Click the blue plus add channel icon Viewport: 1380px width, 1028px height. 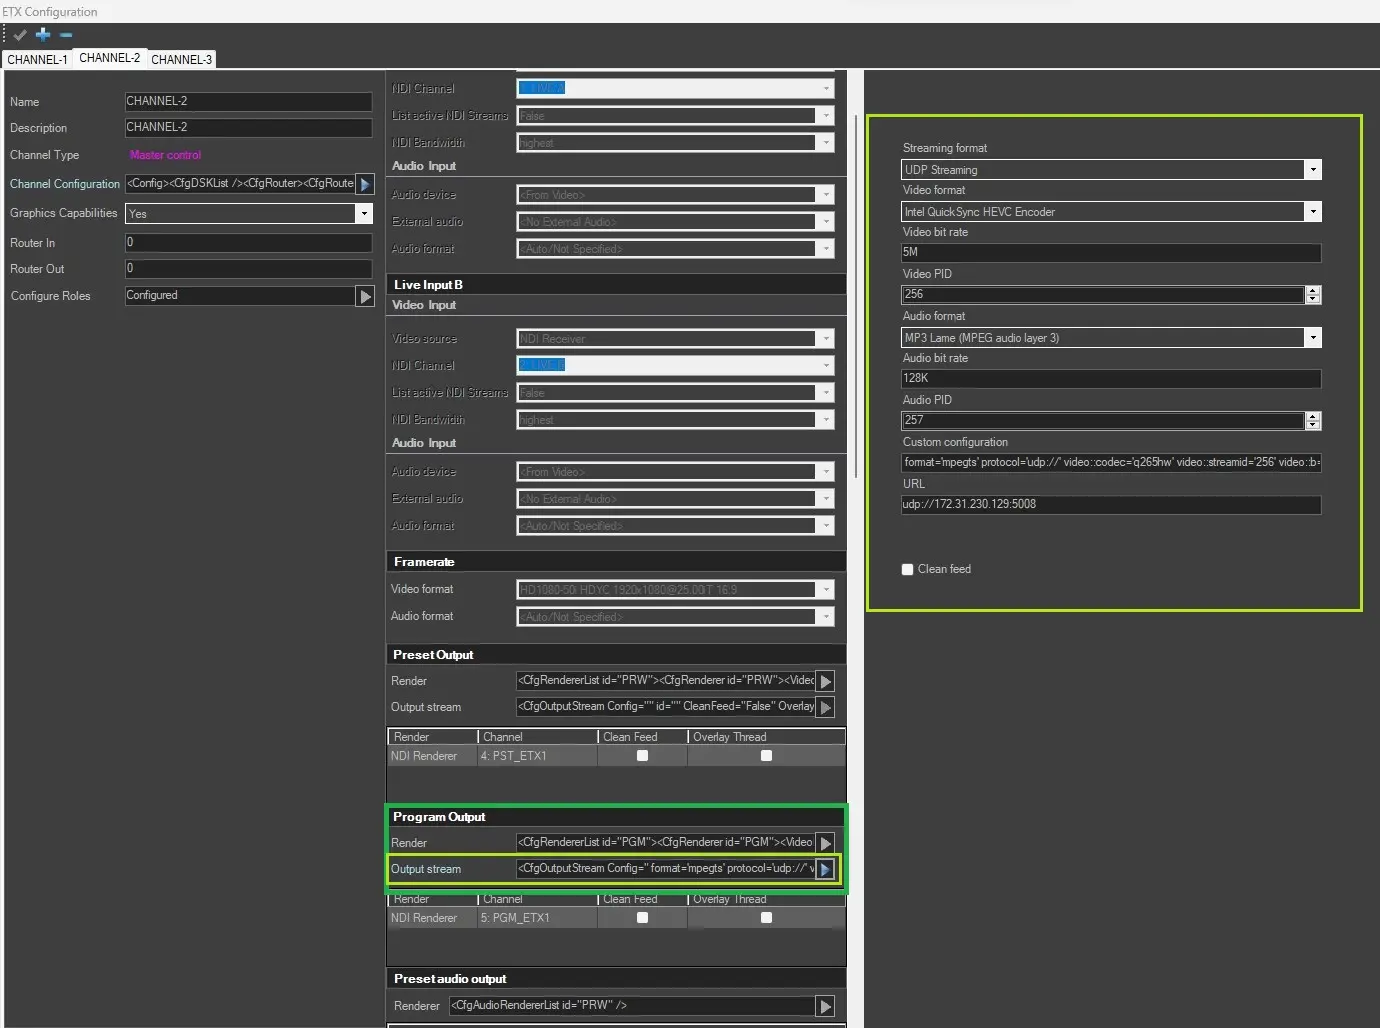[43, 35]
